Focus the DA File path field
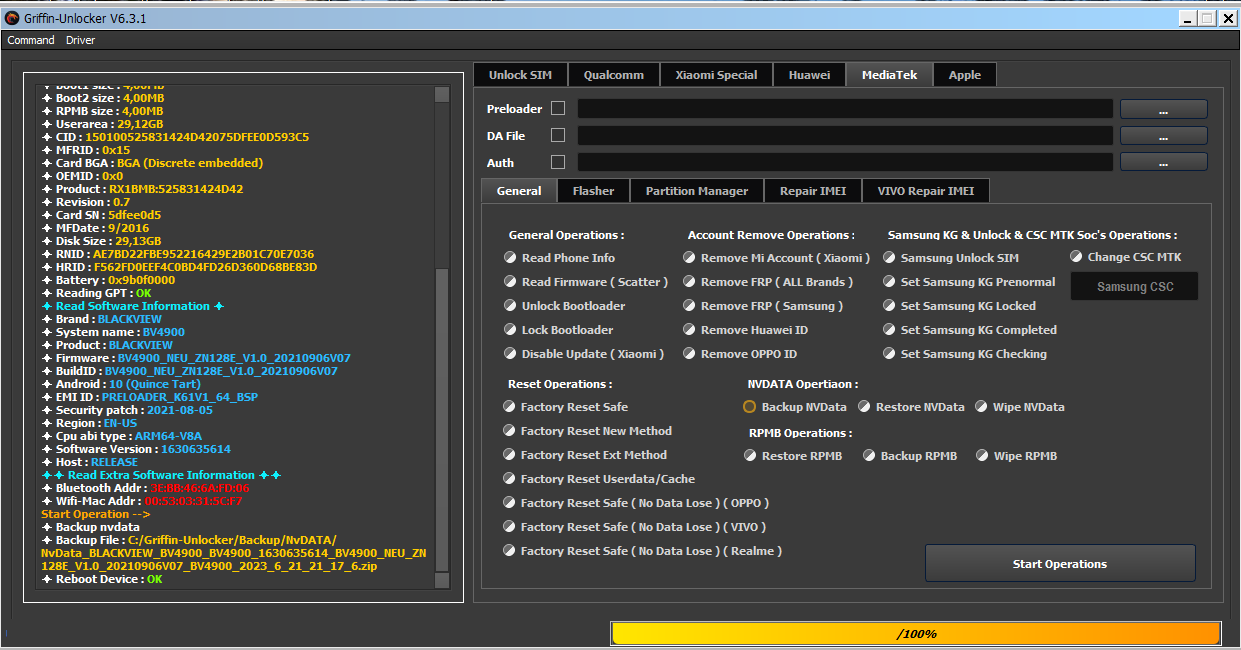This screenshot has height=650, width=1241. [x=845, y=136]
